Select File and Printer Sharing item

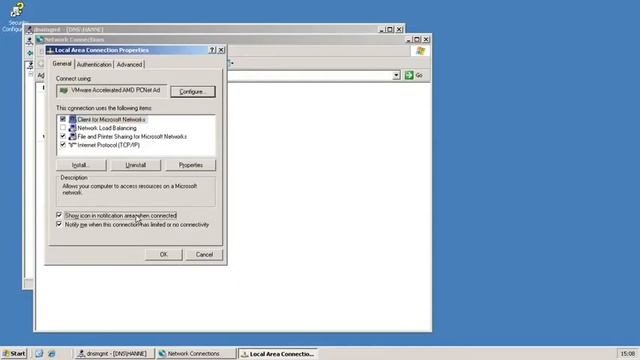(132, 136)
